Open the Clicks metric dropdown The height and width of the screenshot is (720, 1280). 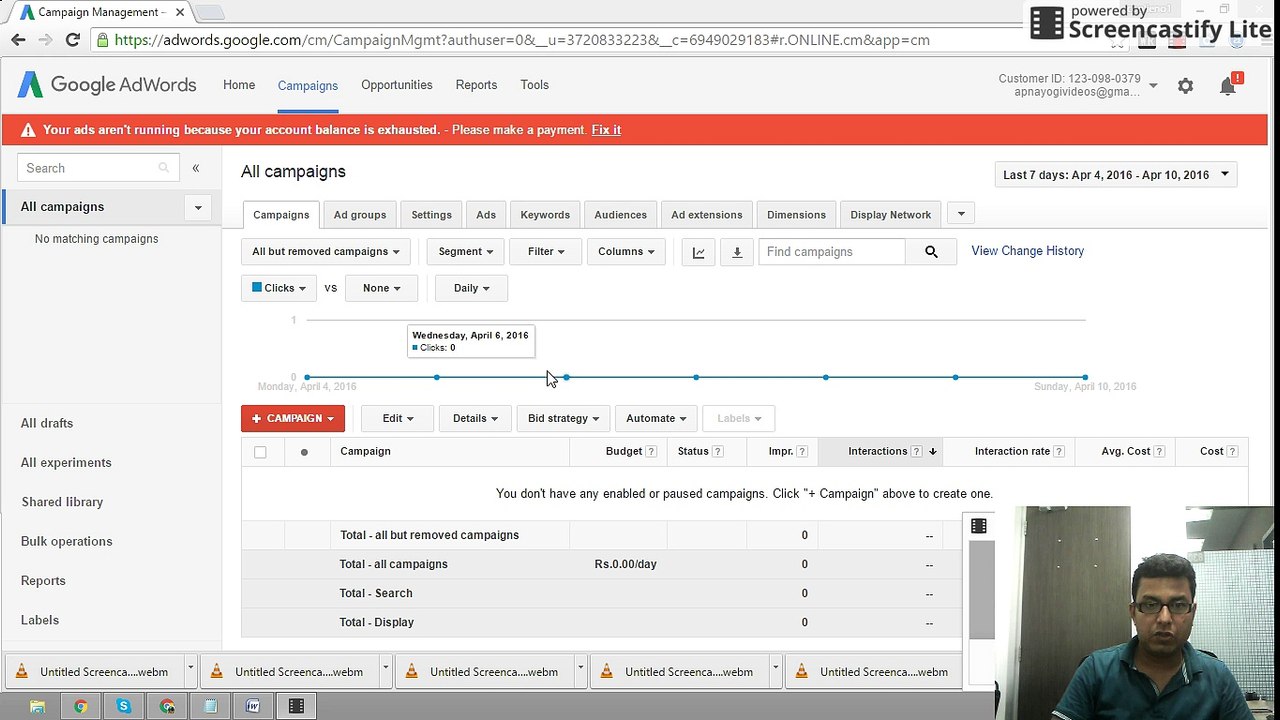point(279,288)
